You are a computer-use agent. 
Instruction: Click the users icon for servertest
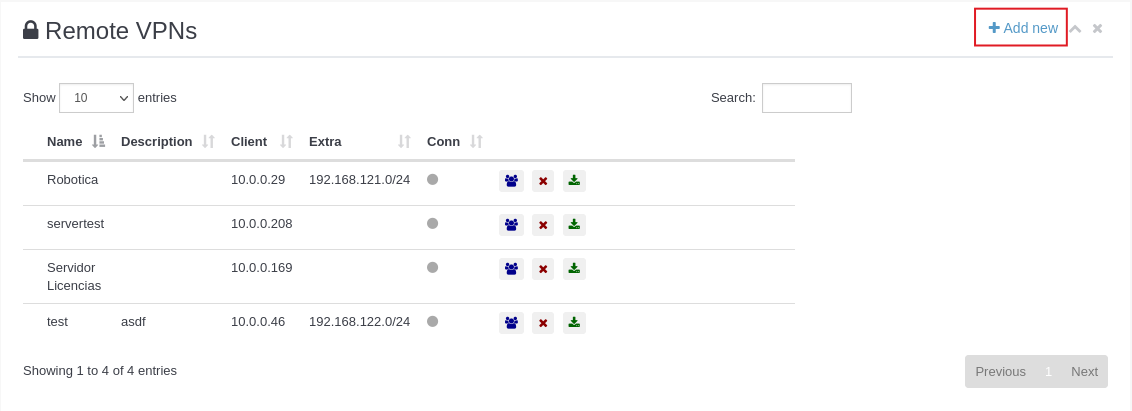[511, 225]
